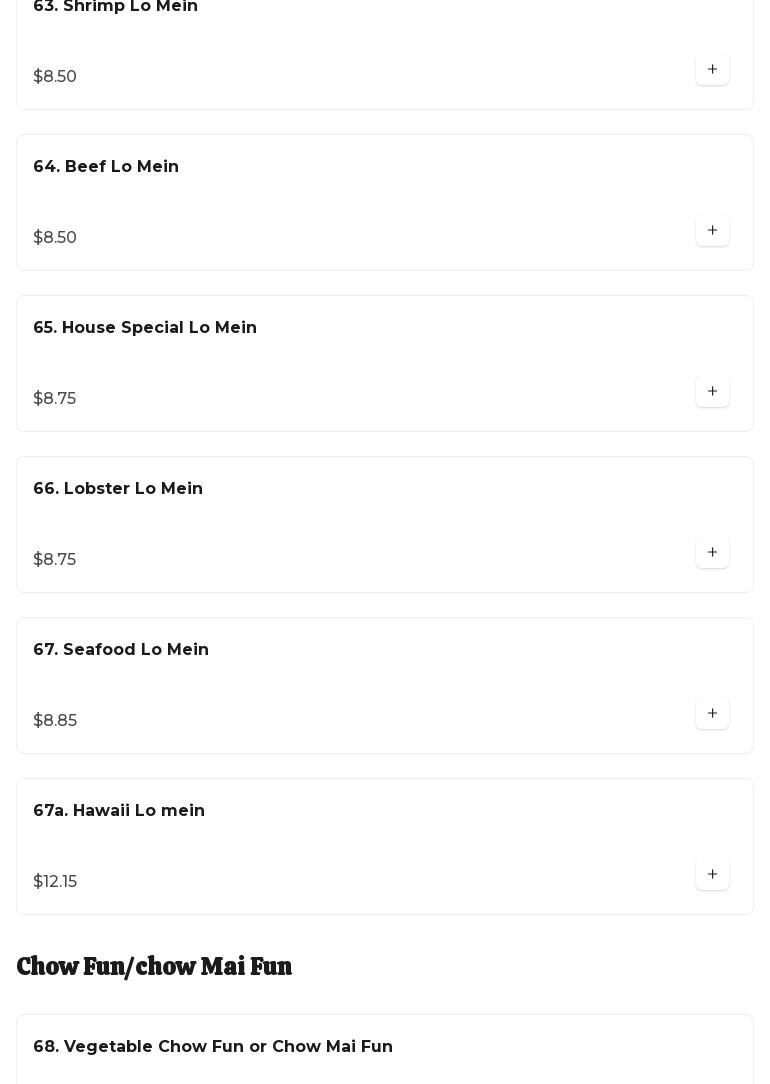Open 64. Beef Lo Mein item details
Screen dimensions: 770x1084
[106, 167]
